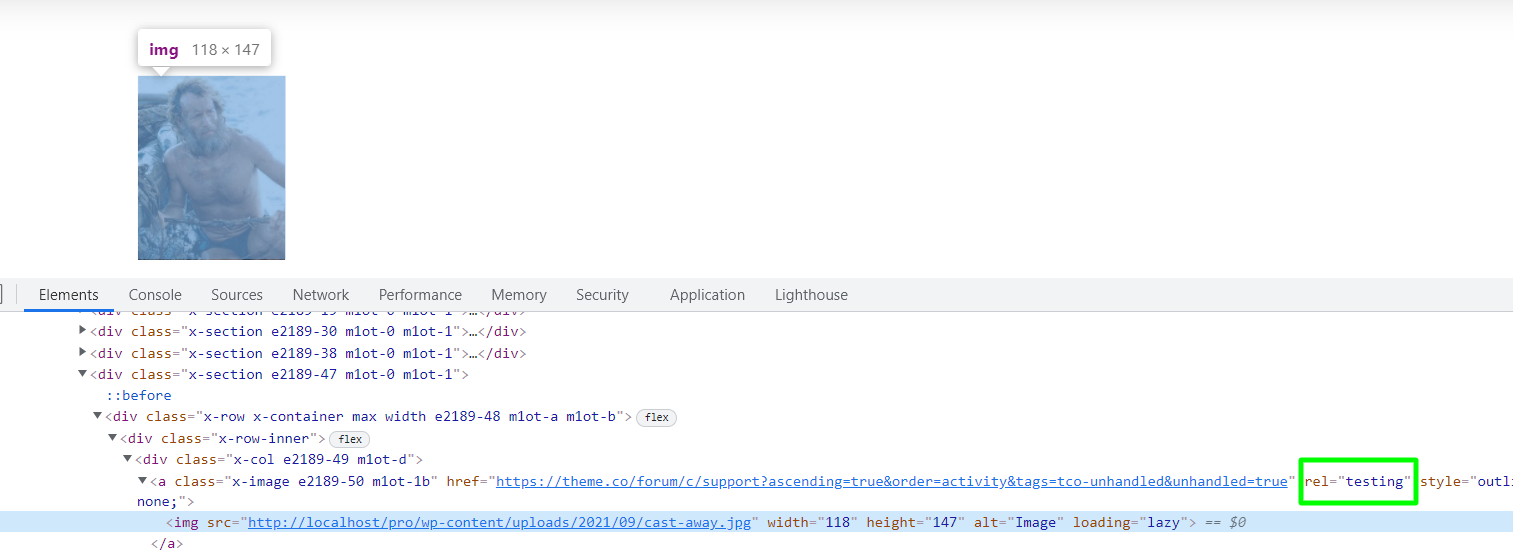Viewport: 1513px width, 558px height.
Task: Select the div class x-section e2189-30 row text
Action: tap(308, 331)
